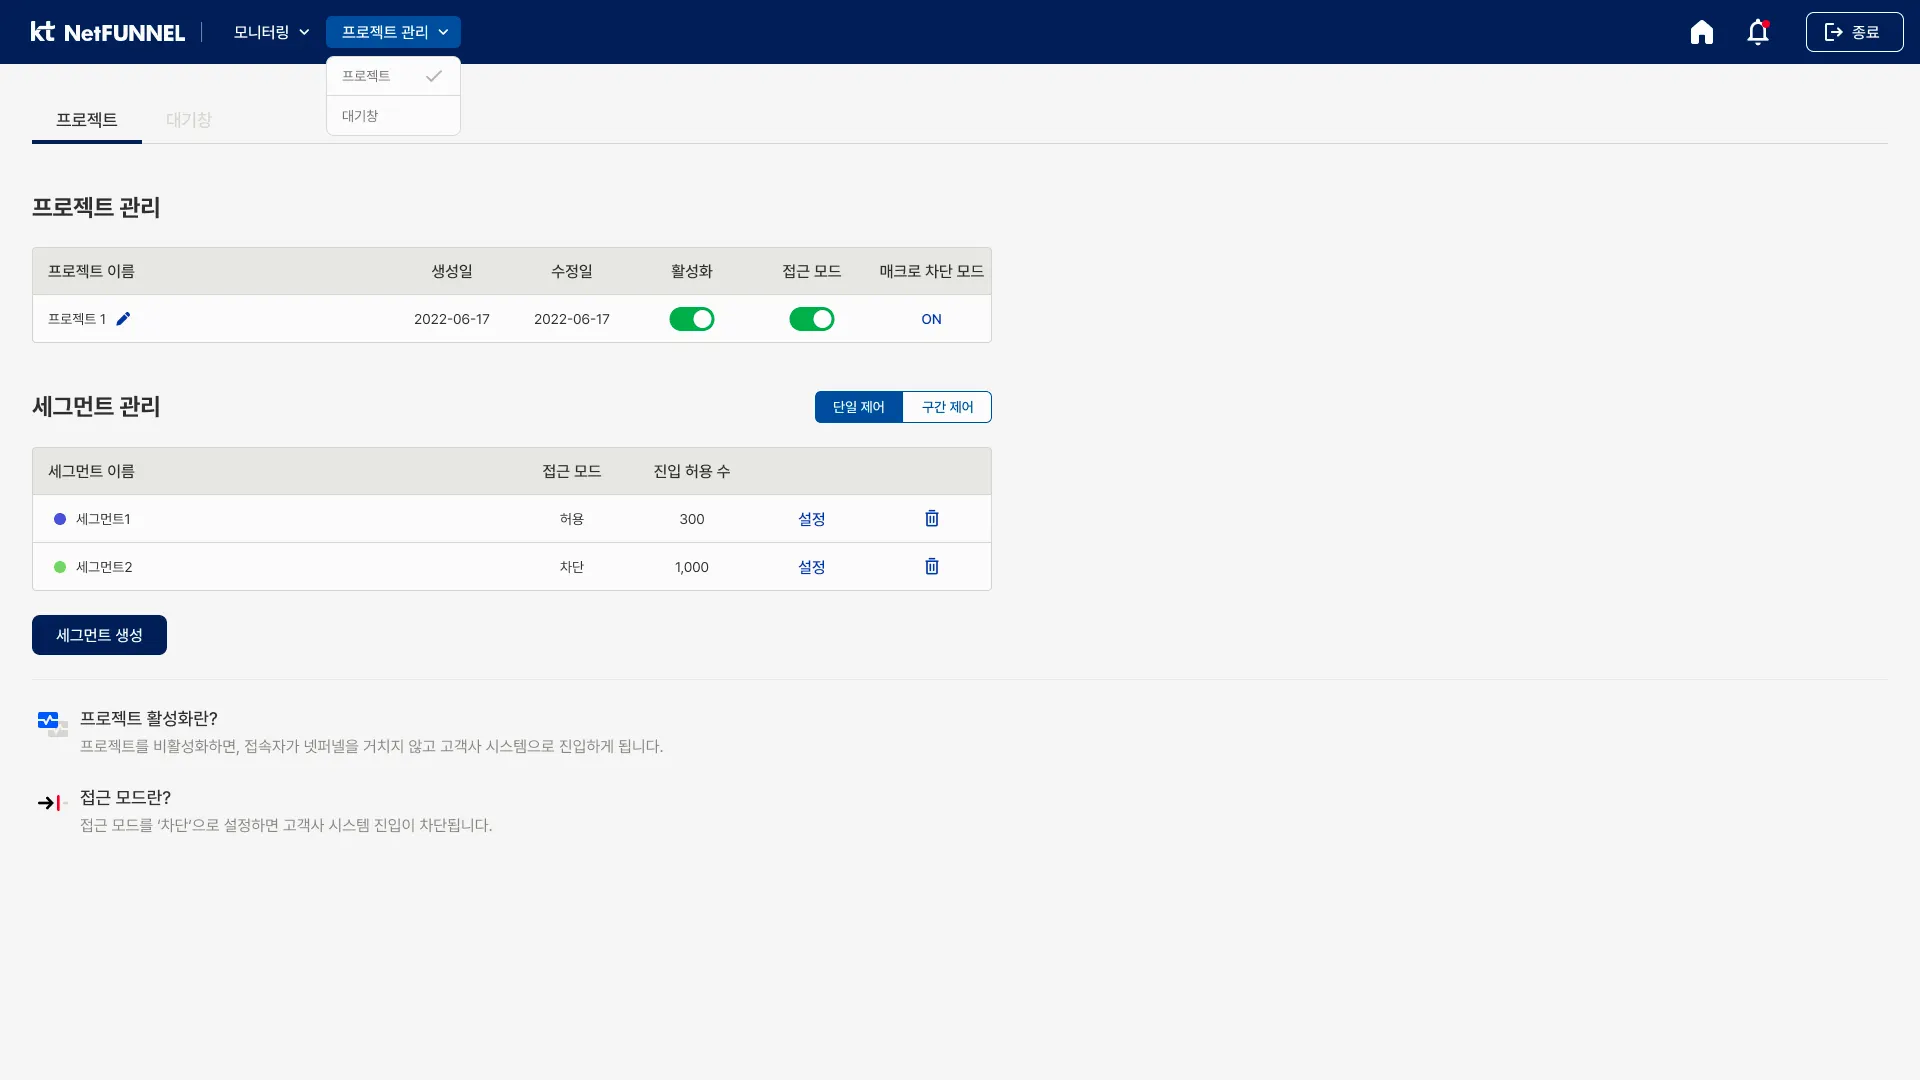Switch to the 대기창 tab
This screenshot has height=1080, width=1920.
(x=188, y=120)
